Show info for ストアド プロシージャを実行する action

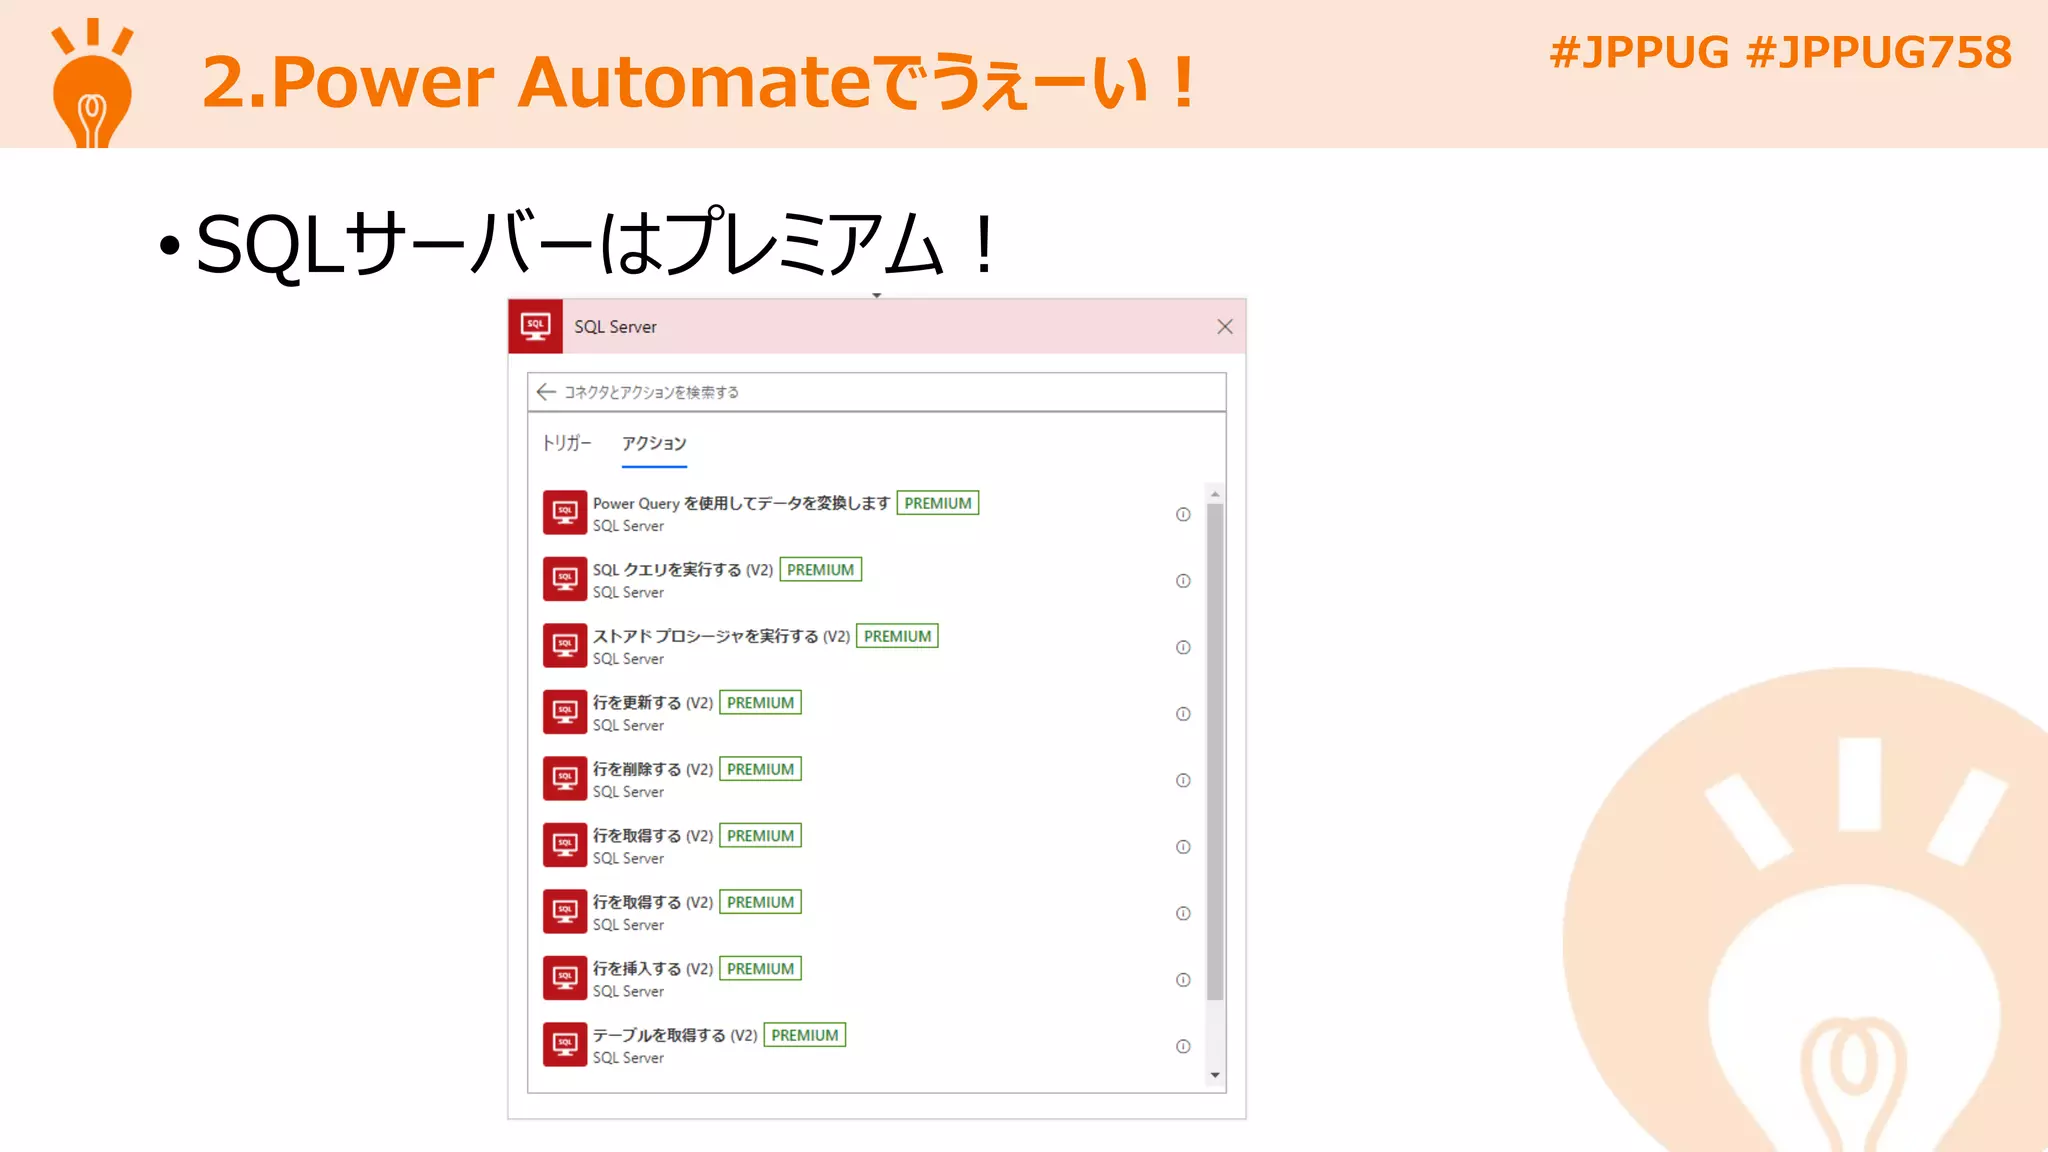point(1183,648)
